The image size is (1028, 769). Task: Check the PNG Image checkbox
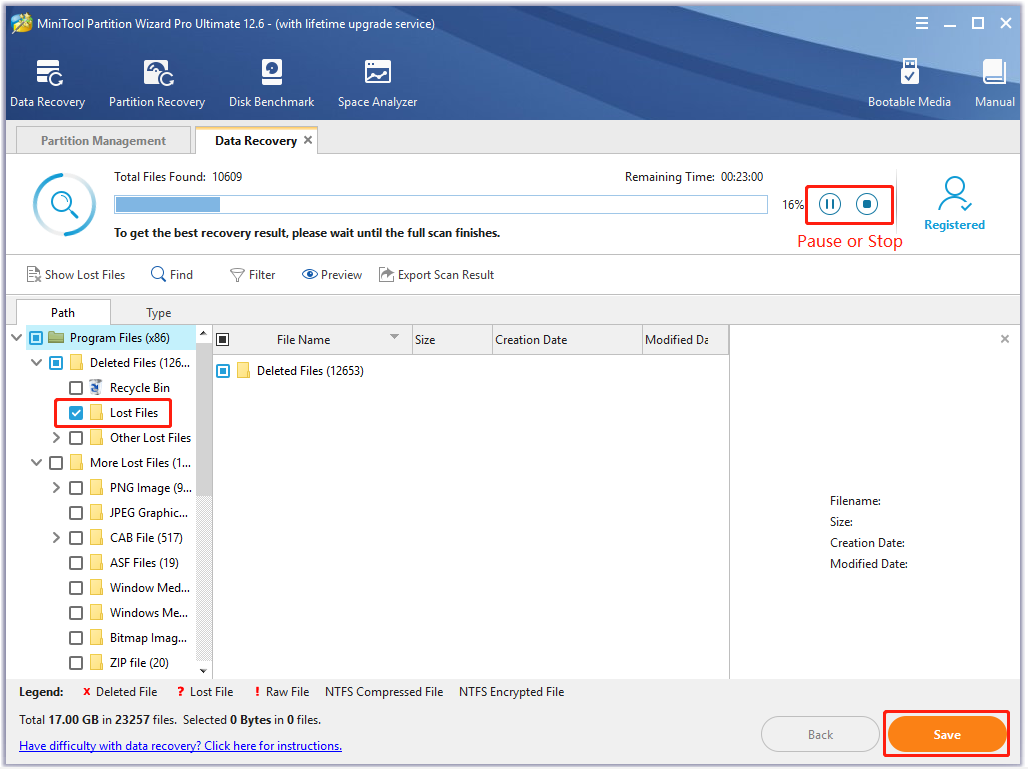[x=76, y=488]
